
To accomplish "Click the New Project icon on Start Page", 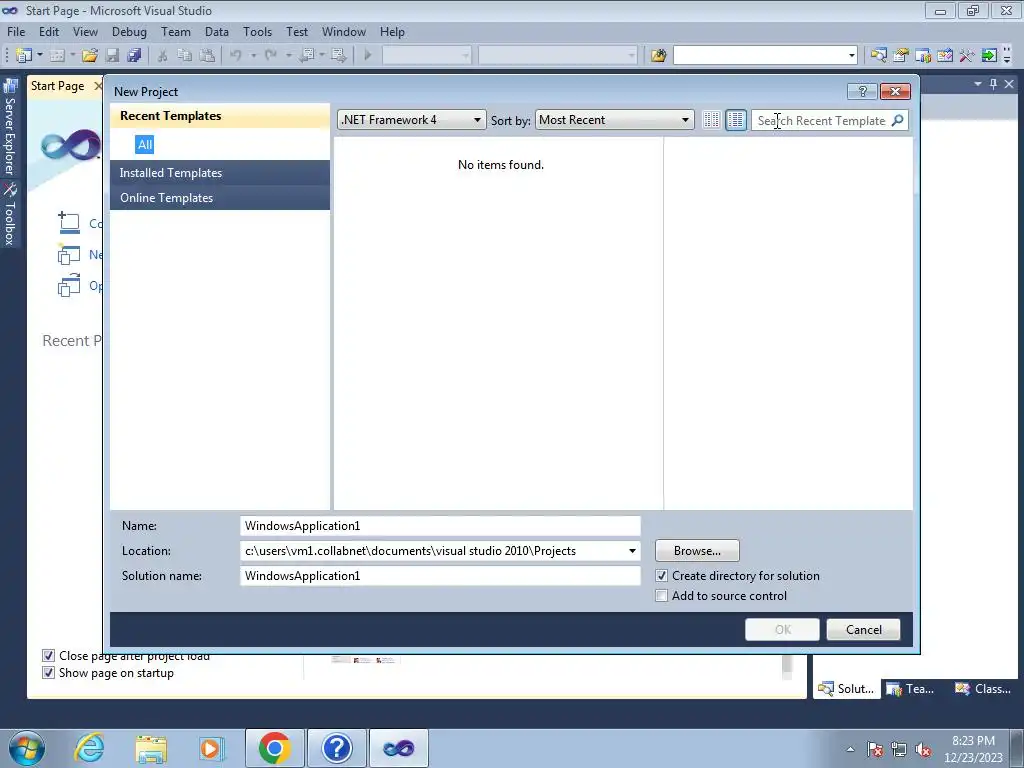I will pos(69,254).
